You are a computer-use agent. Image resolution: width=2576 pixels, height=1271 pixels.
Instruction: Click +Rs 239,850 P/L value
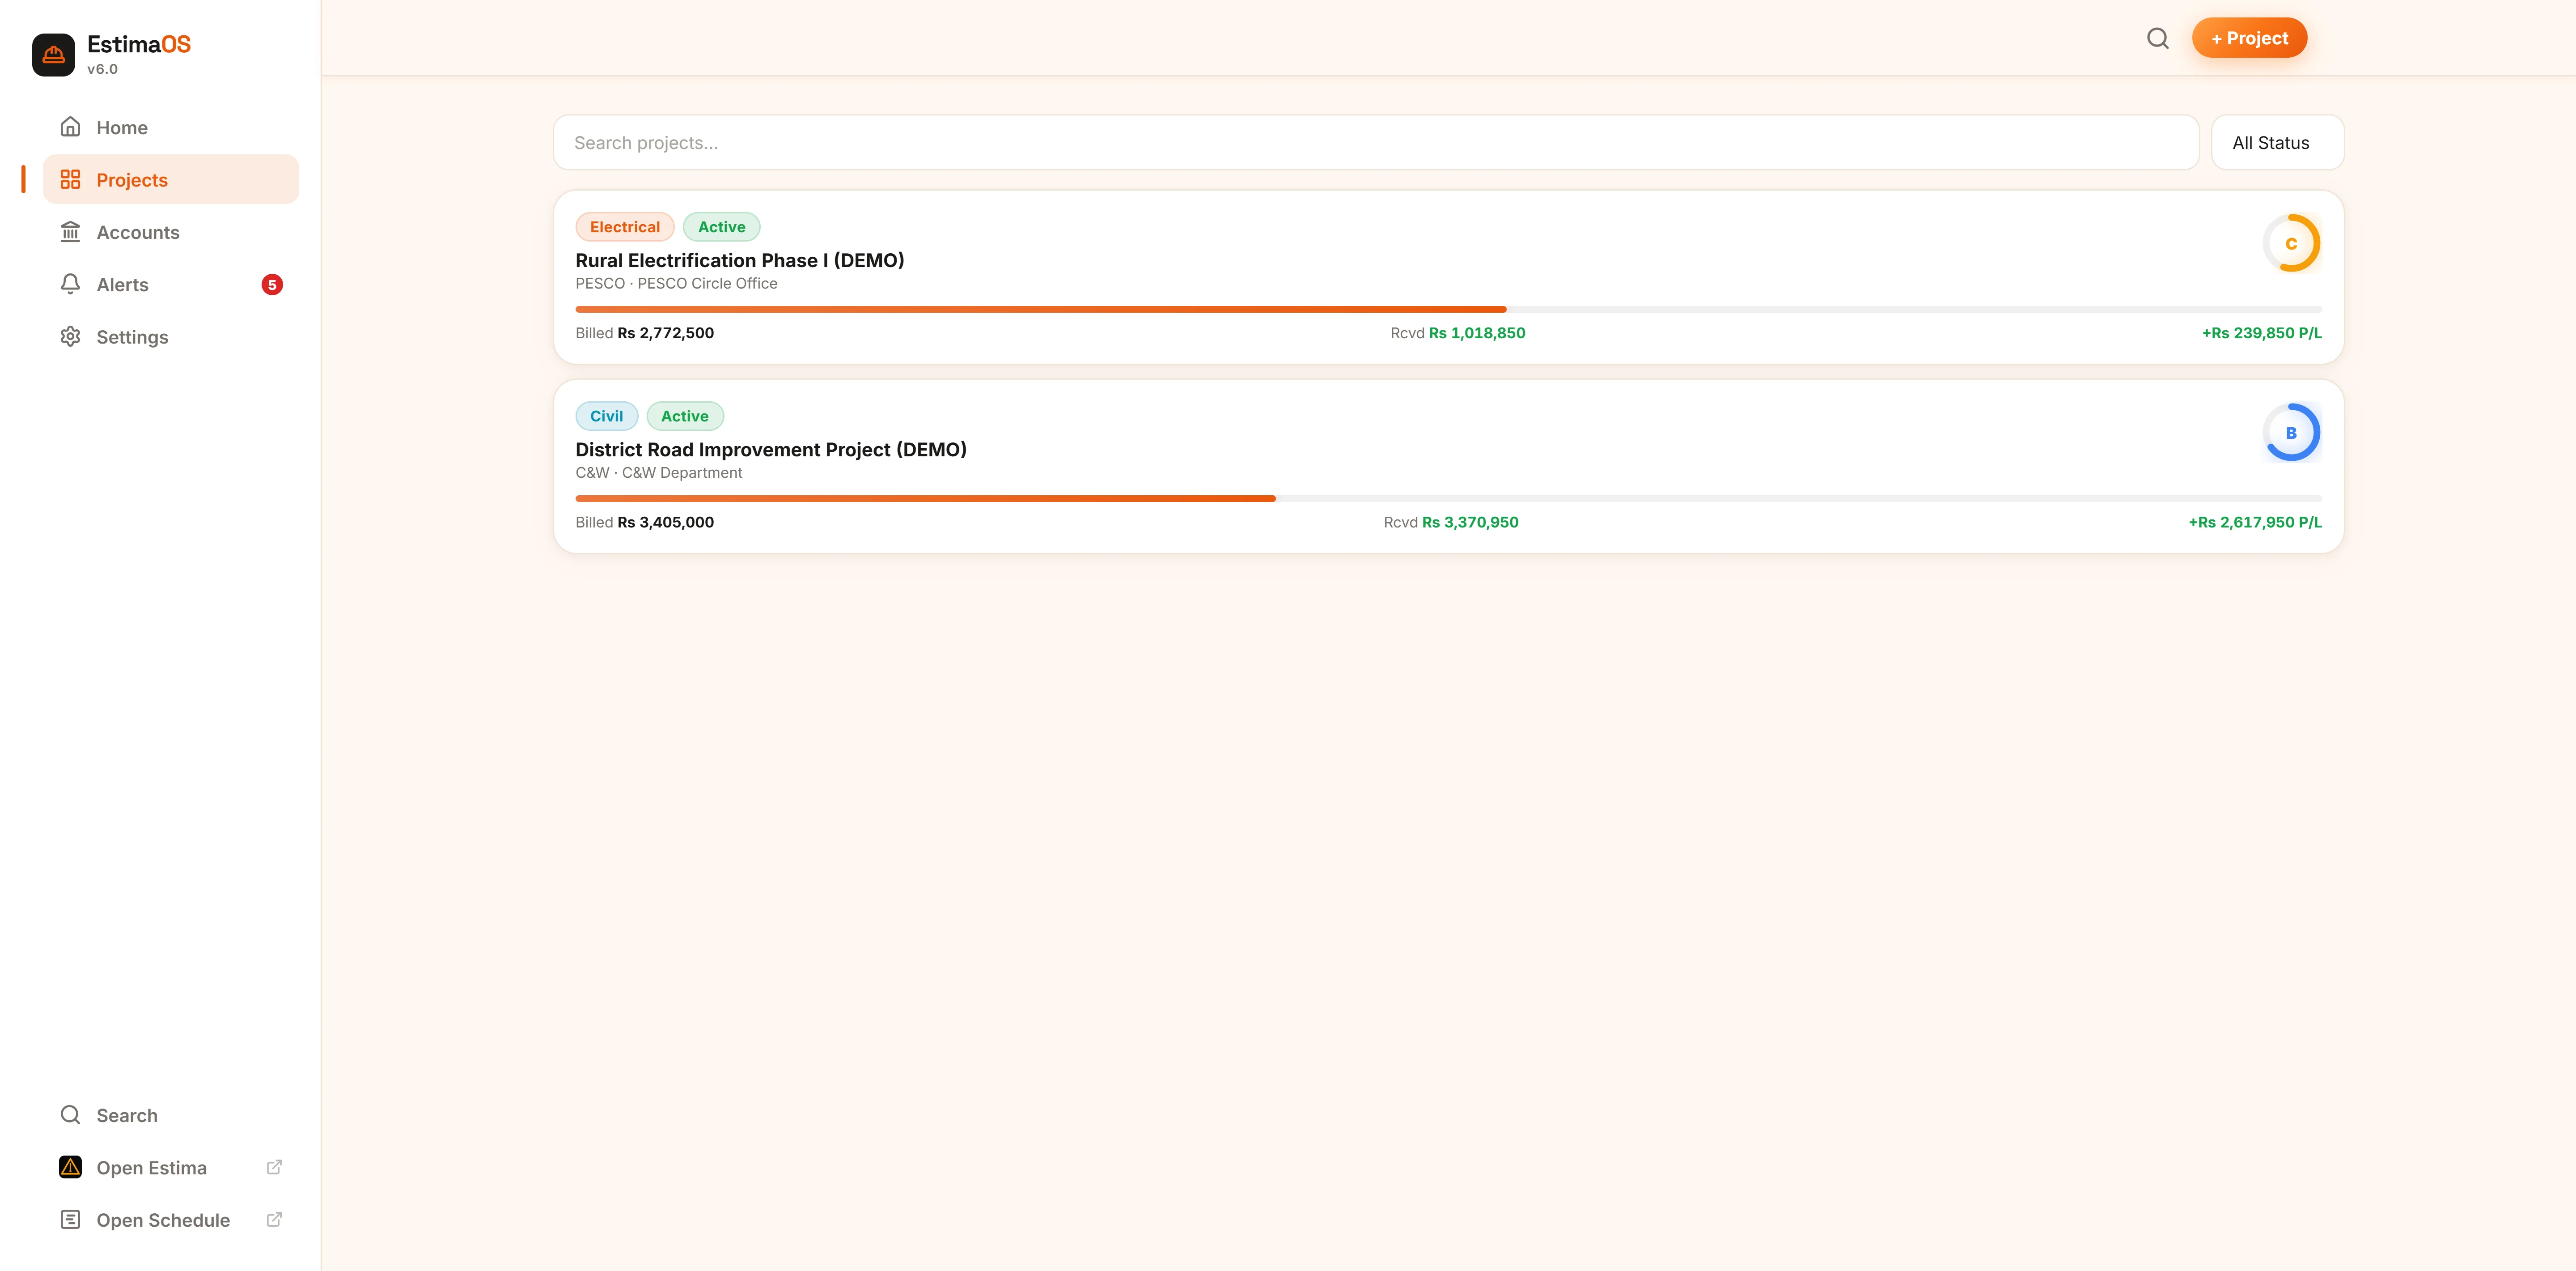pos(2261,333)
